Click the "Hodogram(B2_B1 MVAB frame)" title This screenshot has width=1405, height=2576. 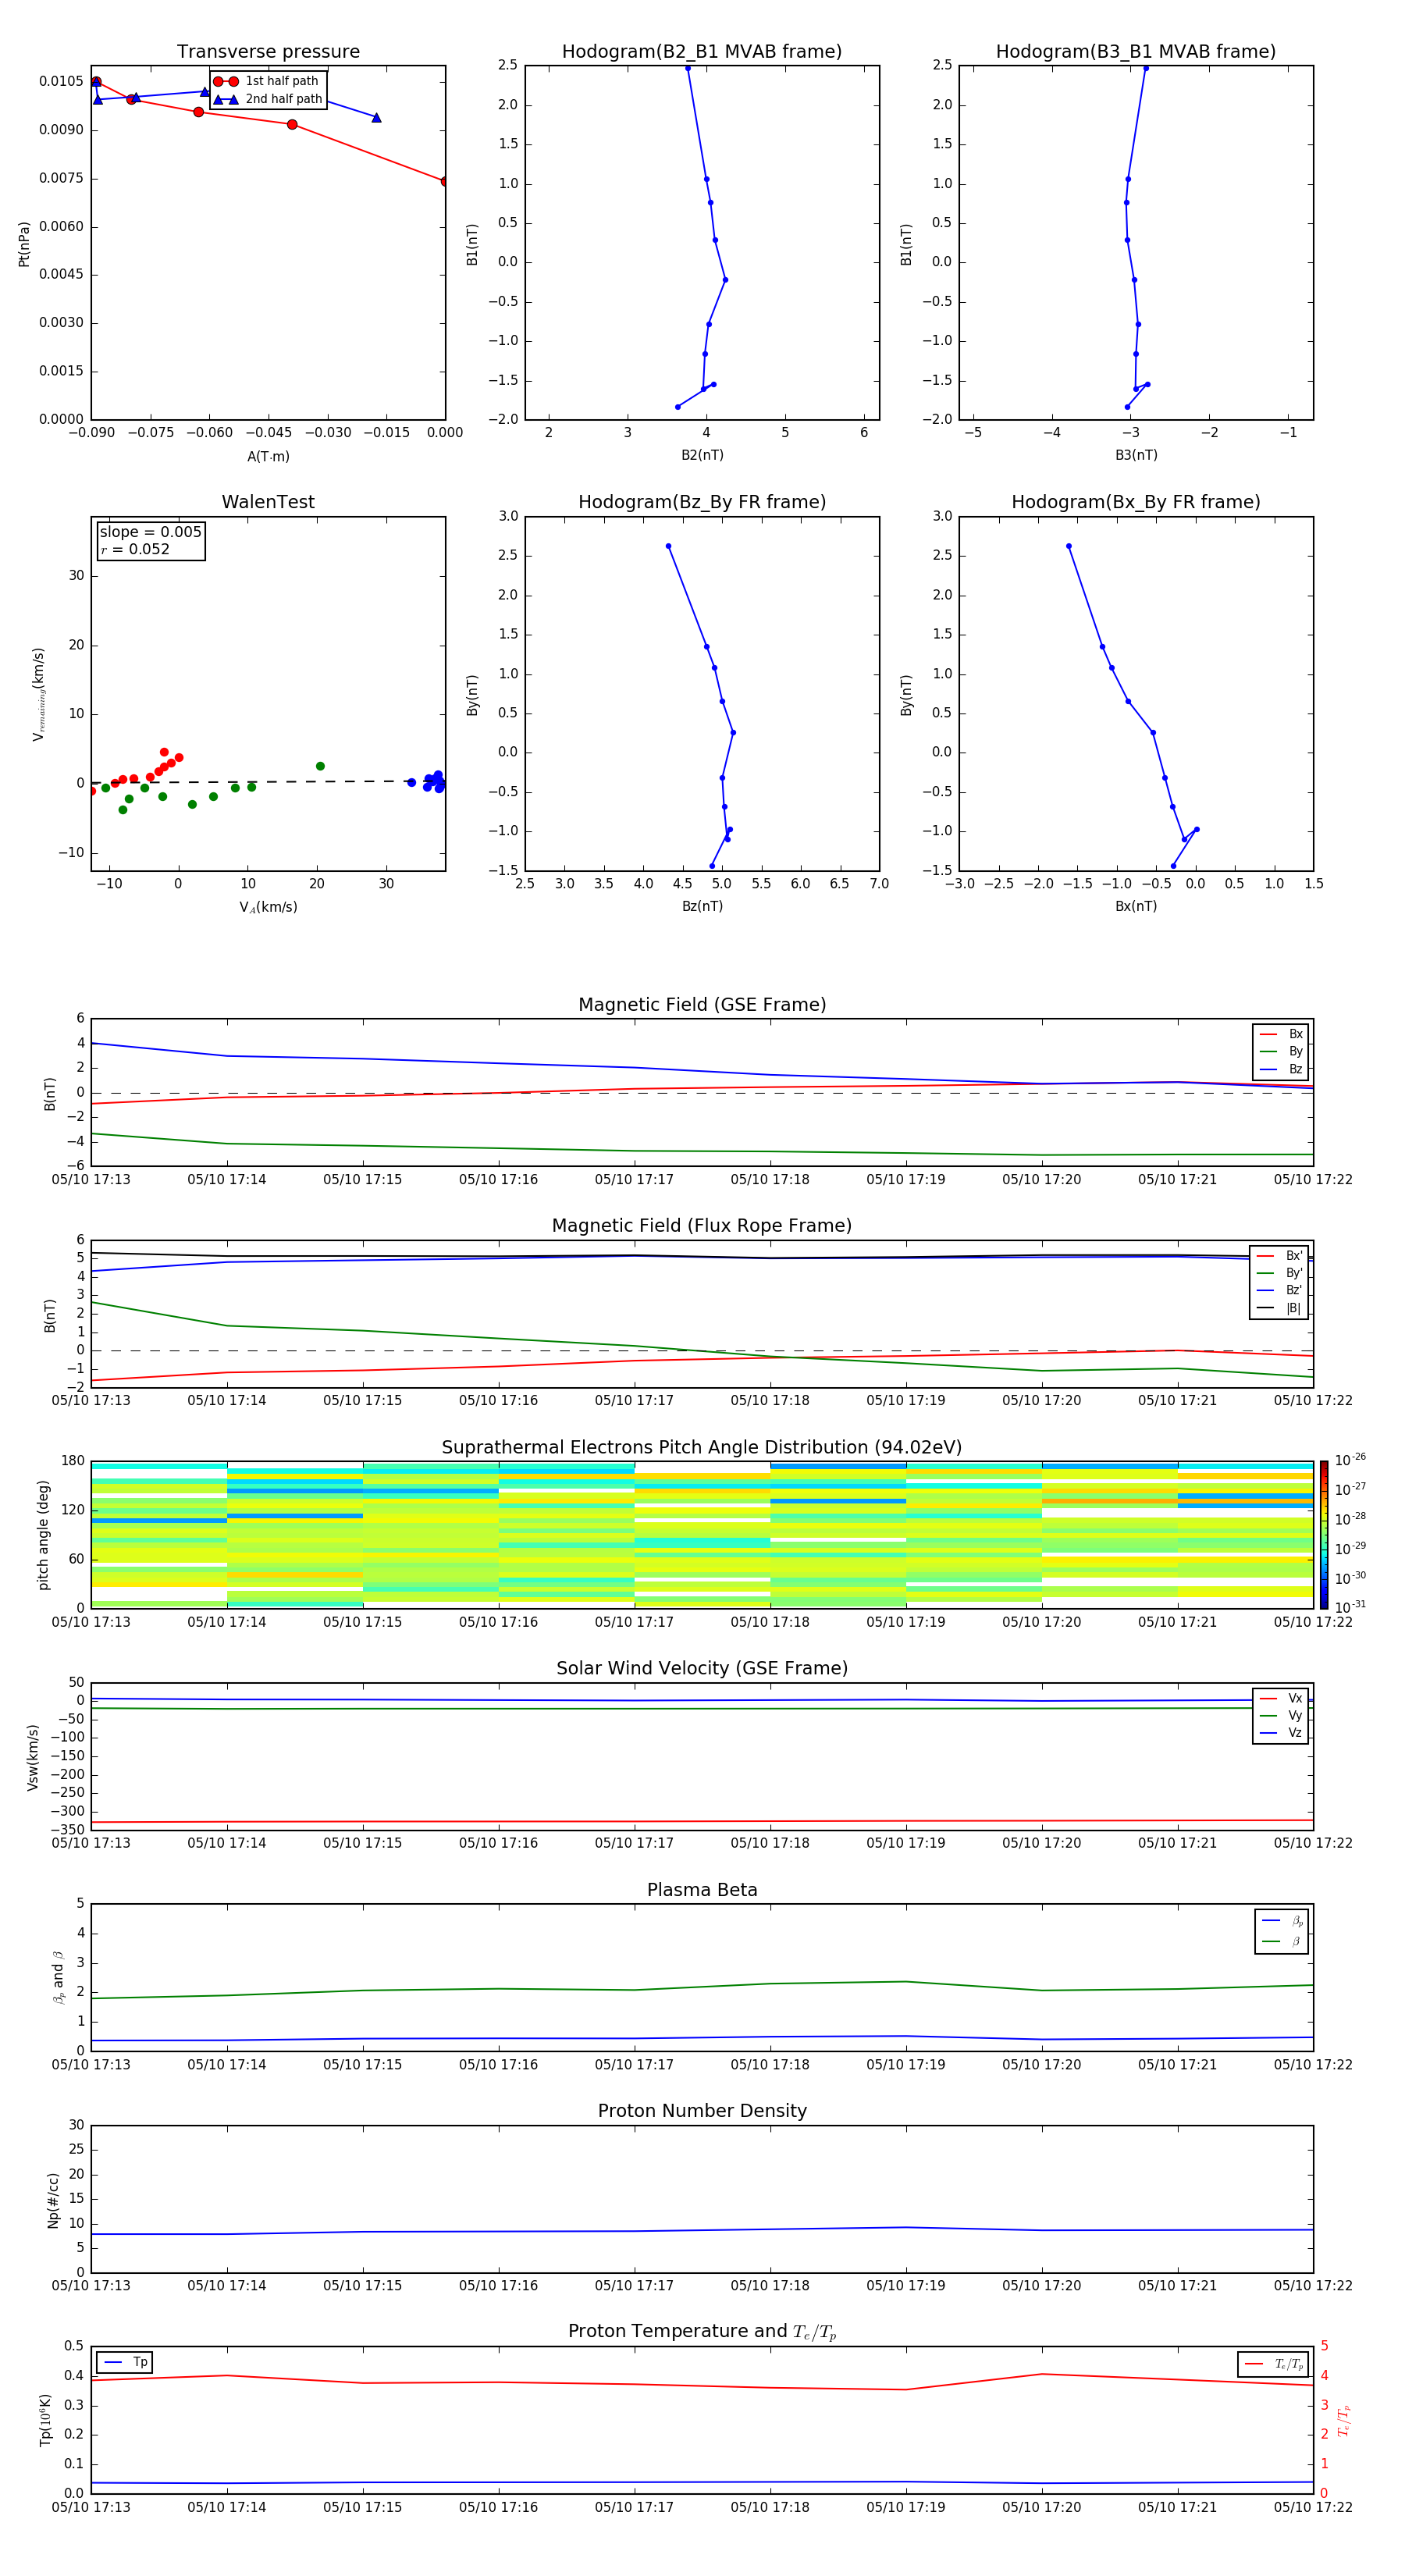click(x=701, y=52)
